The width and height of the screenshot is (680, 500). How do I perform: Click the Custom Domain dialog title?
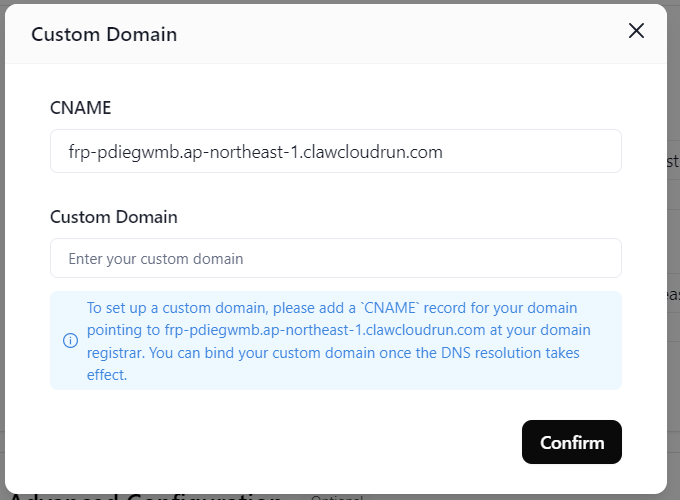[104, 34]
